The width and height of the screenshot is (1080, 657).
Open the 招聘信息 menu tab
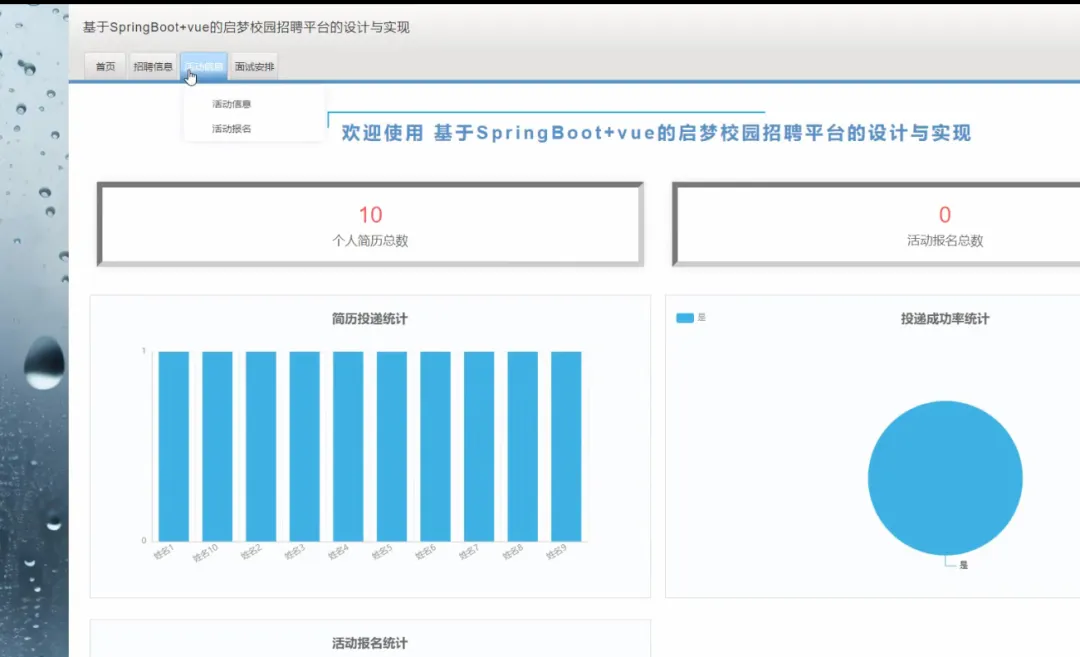153,67
